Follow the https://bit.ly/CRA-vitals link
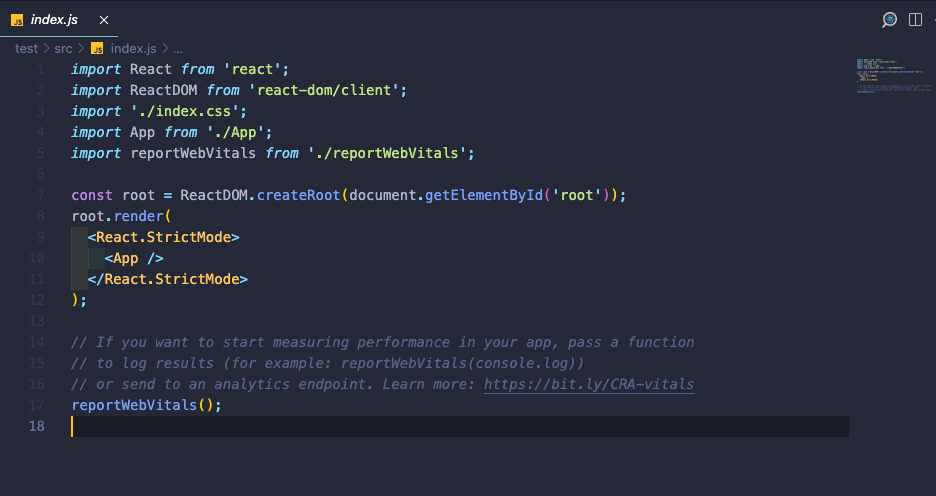The height and width of the screenshot is (496, 936). coord(589,384)
